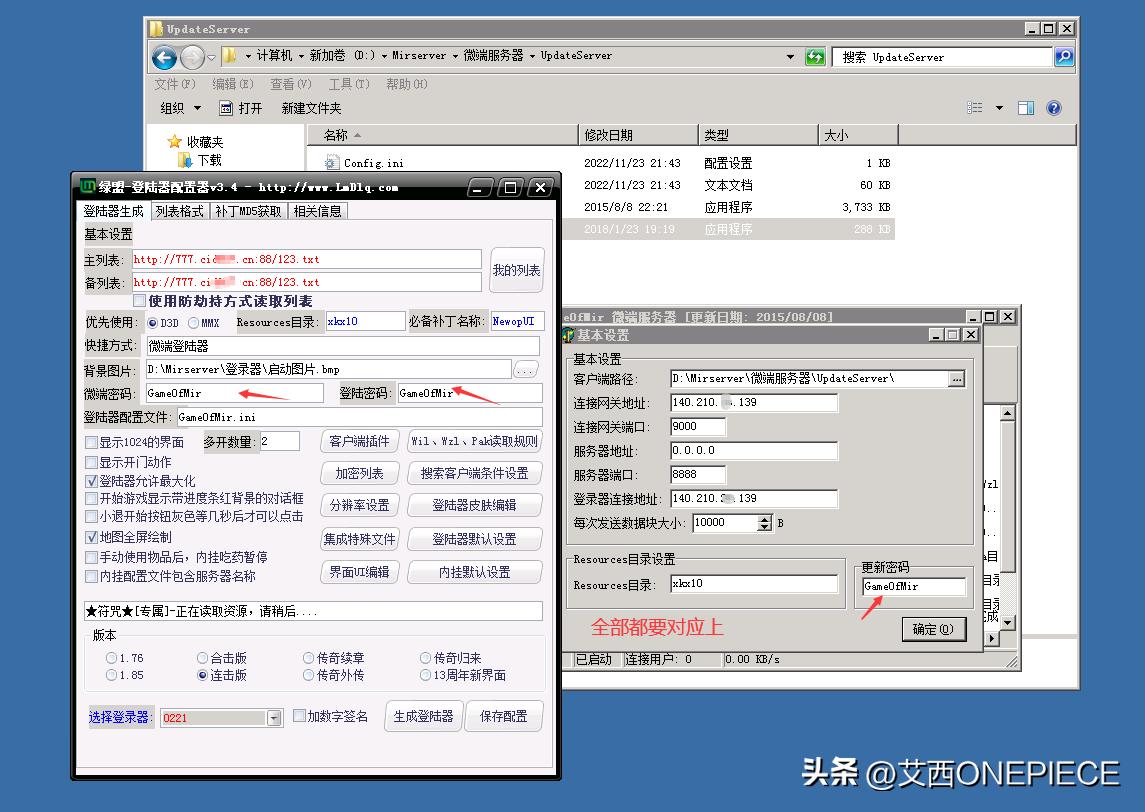Image resolution: width=1145 pixels, height=812 pixels.
Task: Click the browse (...) icon beside 背景图片 field
Action: coord(525,370)
